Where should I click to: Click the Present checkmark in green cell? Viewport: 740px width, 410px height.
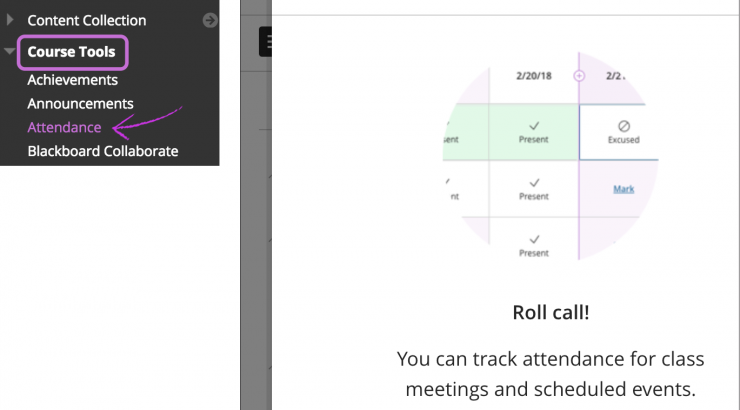pyautogui.click(x=533, y=127)
